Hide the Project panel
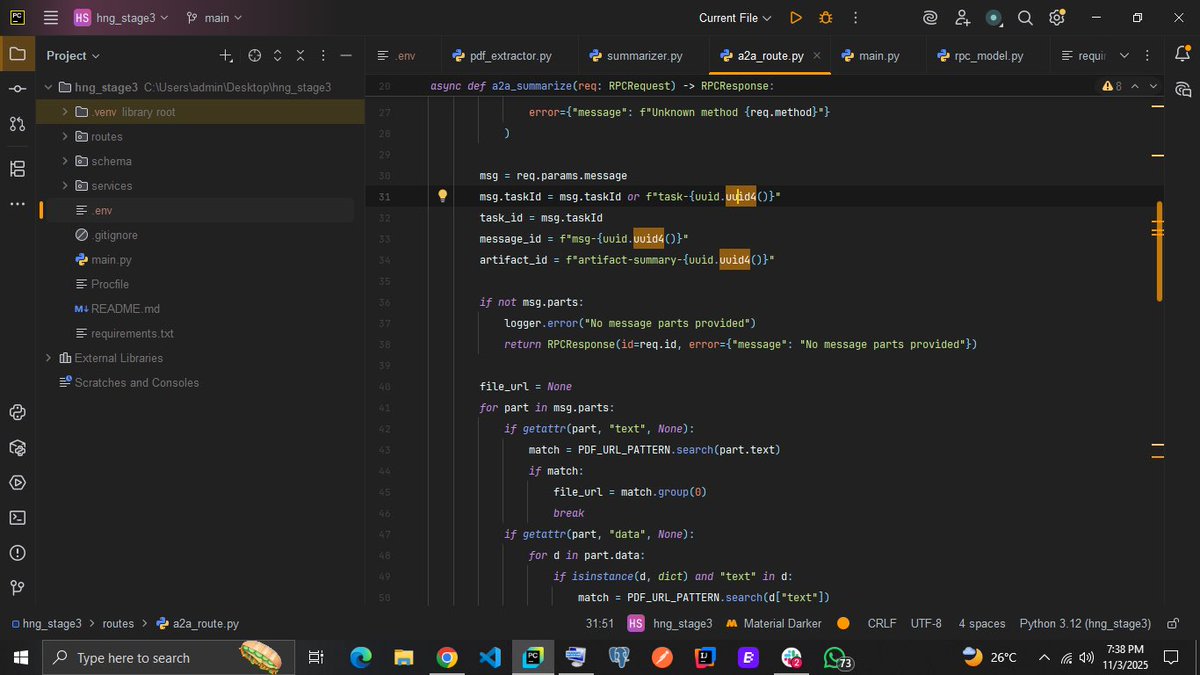Screen dimensions: 1200x675 click(x=346, y=56)
